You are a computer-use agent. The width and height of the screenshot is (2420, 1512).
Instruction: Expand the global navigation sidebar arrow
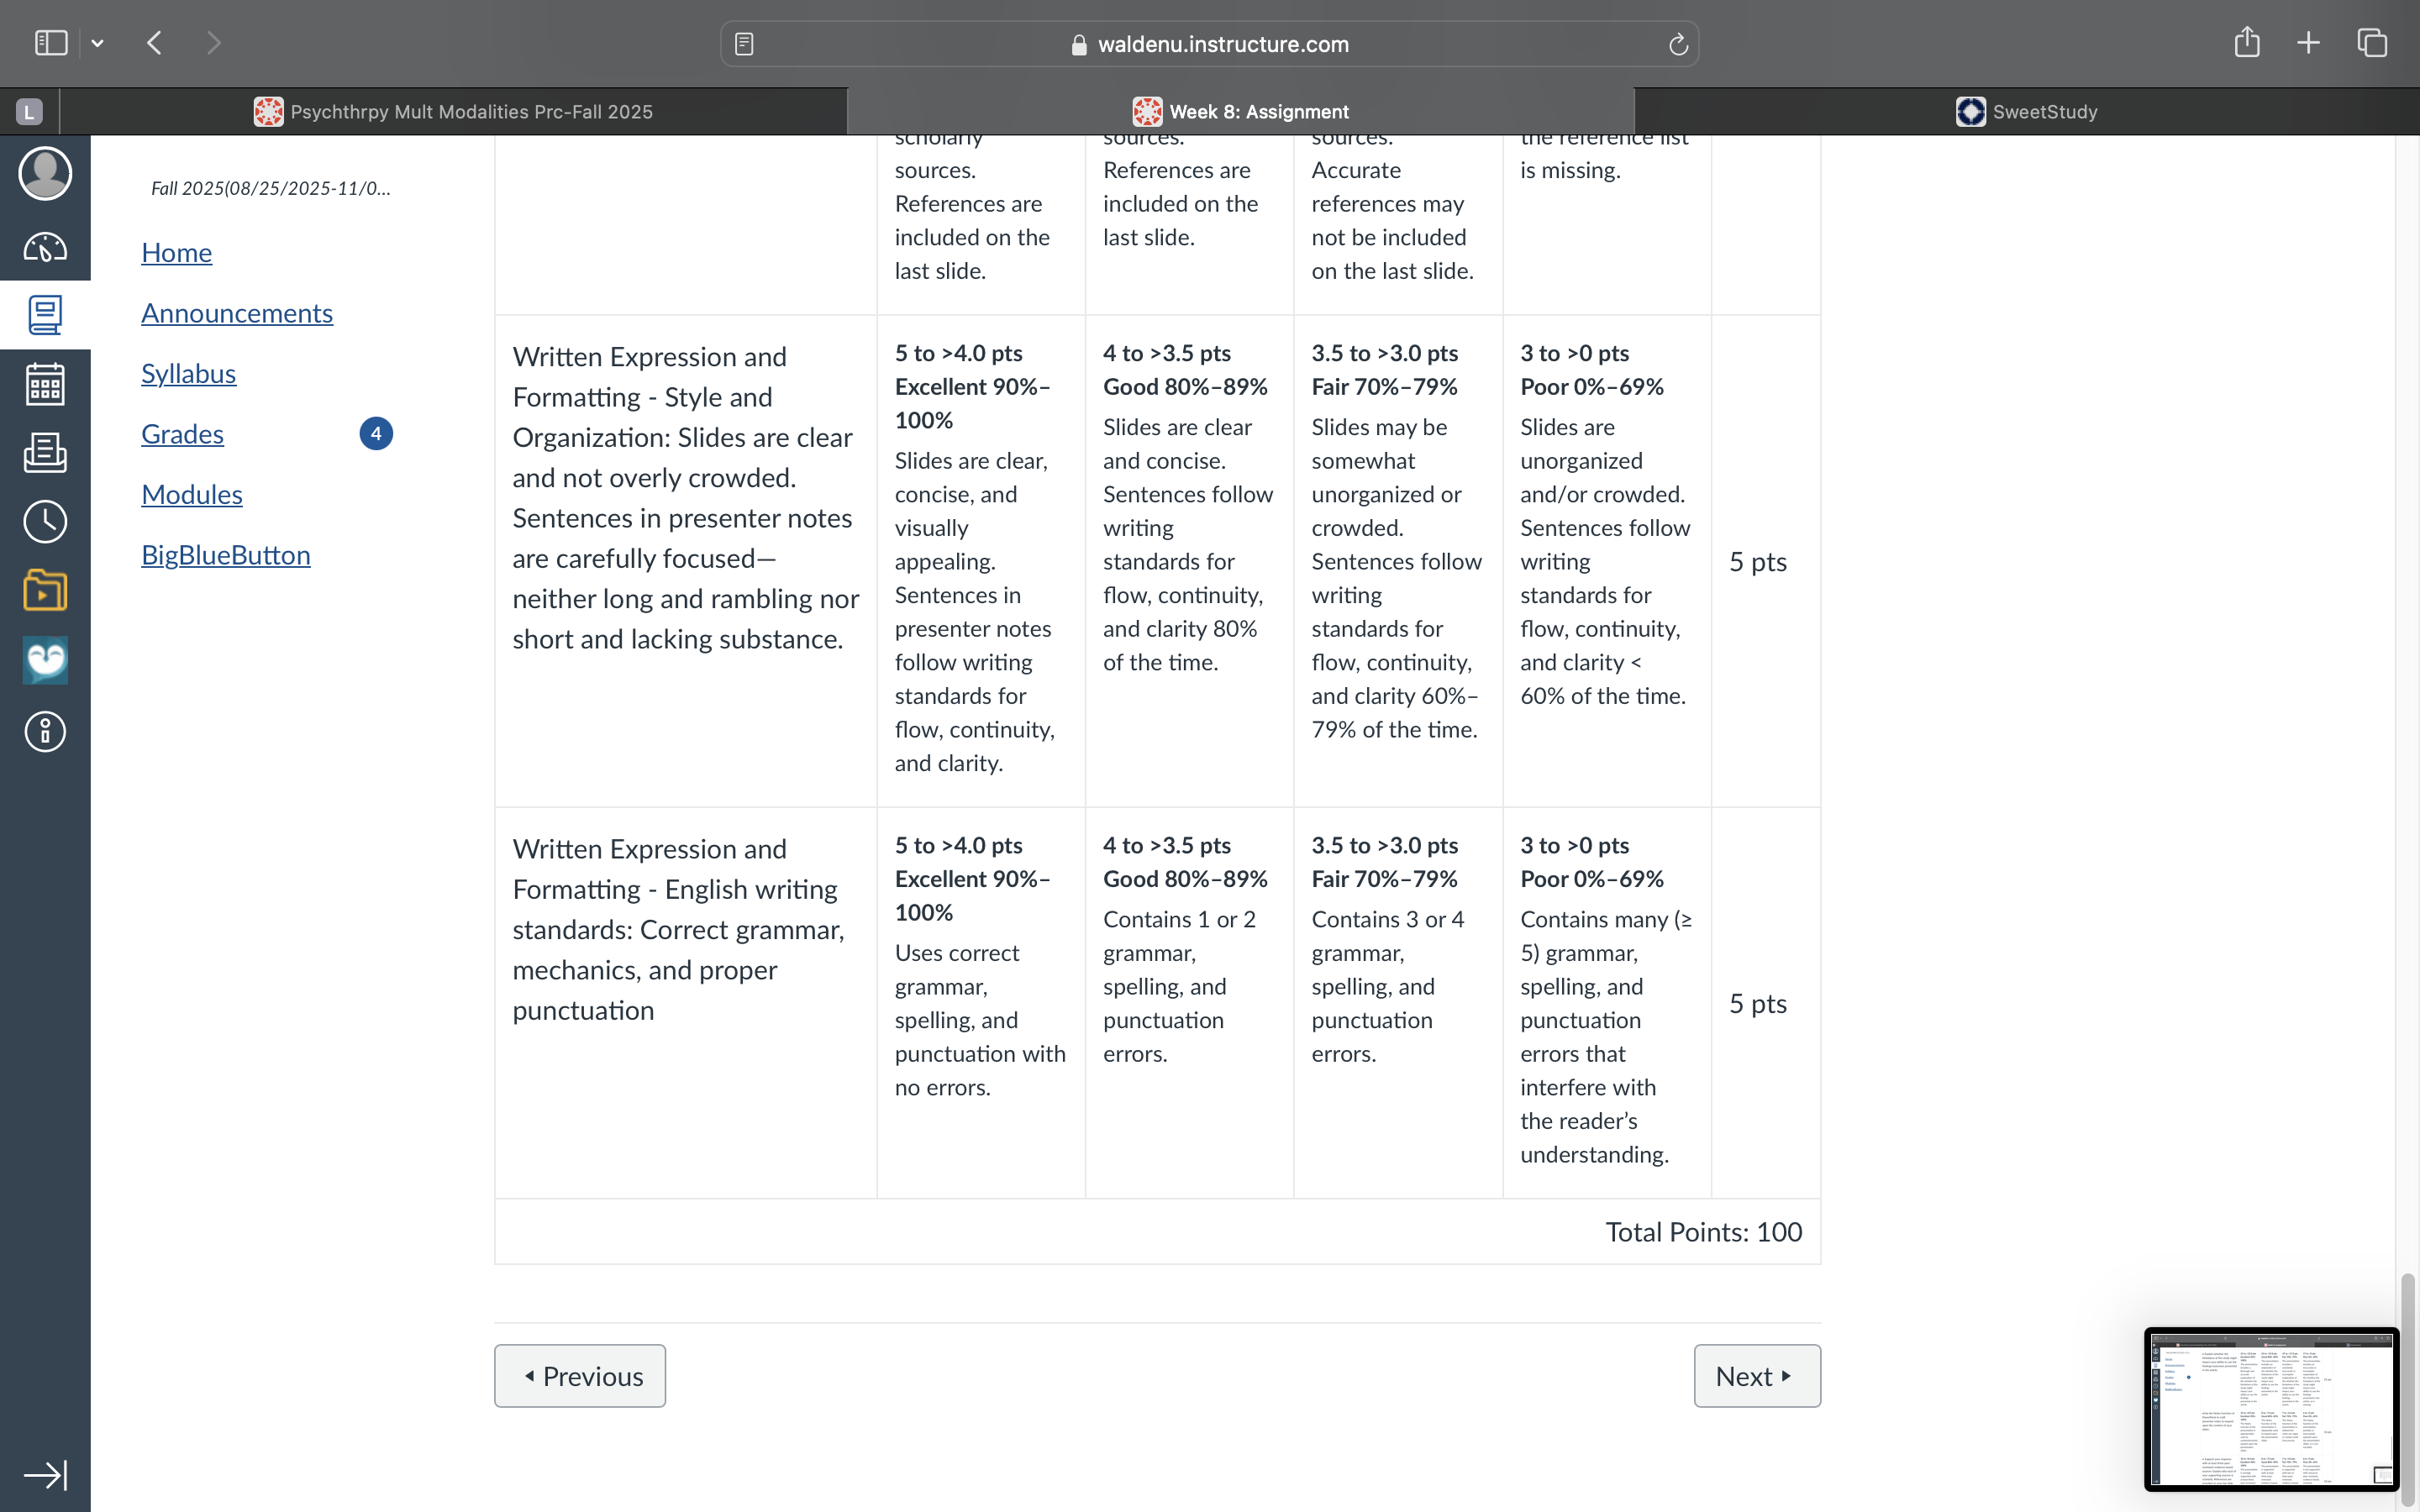pyautogui.click(x=45, y=1475)
